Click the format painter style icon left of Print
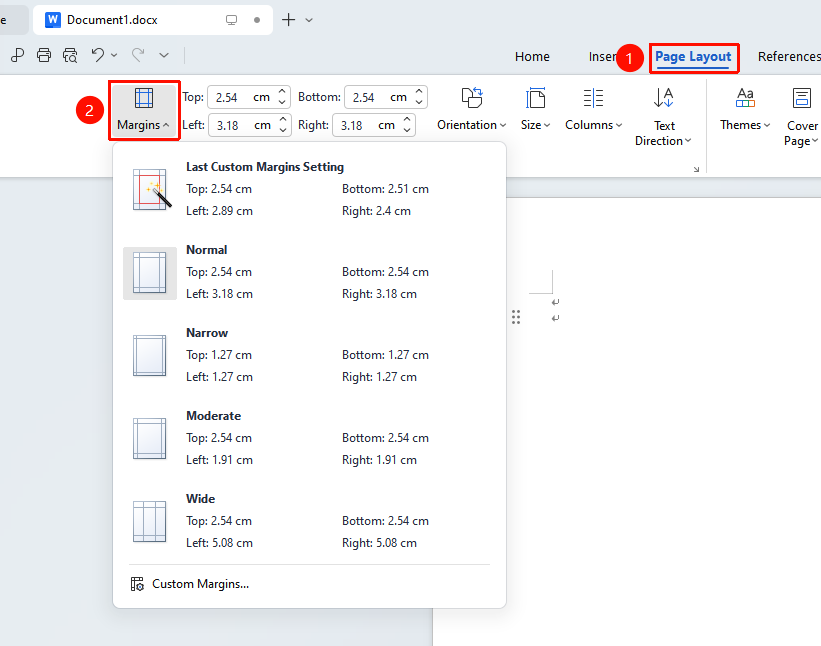Image resolution: width=821 pixels, height=646 pixels. coord(18,55)
